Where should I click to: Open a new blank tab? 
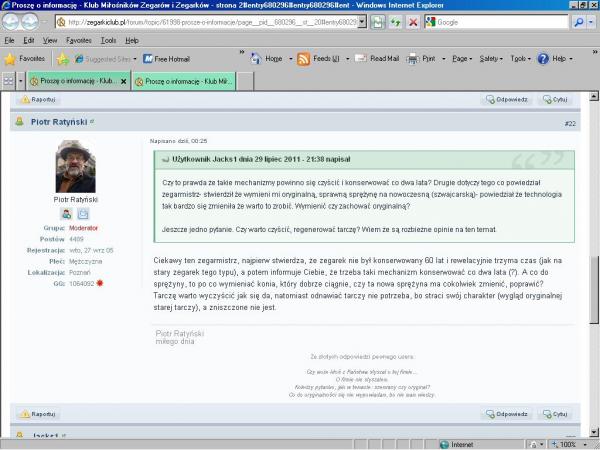245,82
